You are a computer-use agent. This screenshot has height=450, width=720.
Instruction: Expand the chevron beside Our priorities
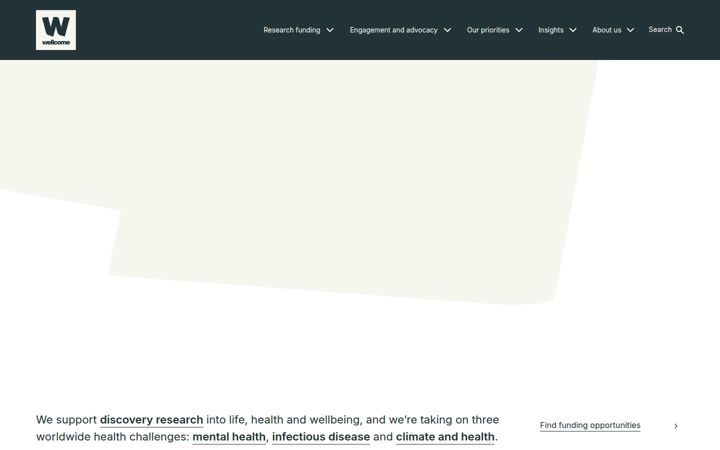[x=519, y=30]
